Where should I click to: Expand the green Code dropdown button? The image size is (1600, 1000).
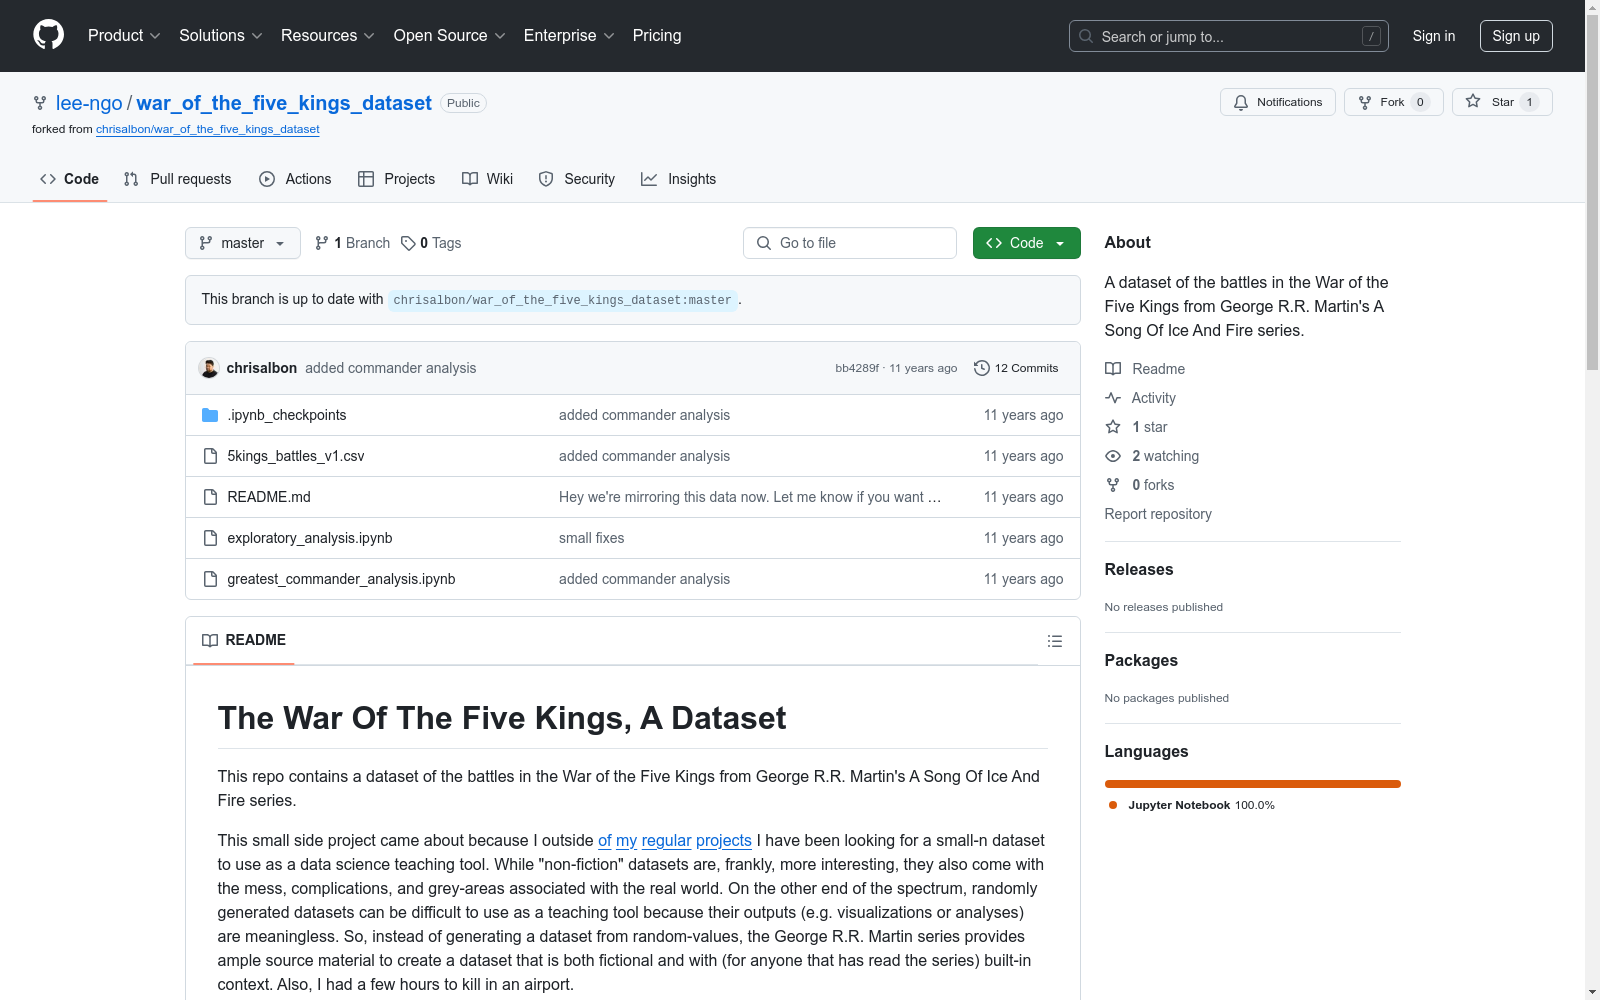1027,243
